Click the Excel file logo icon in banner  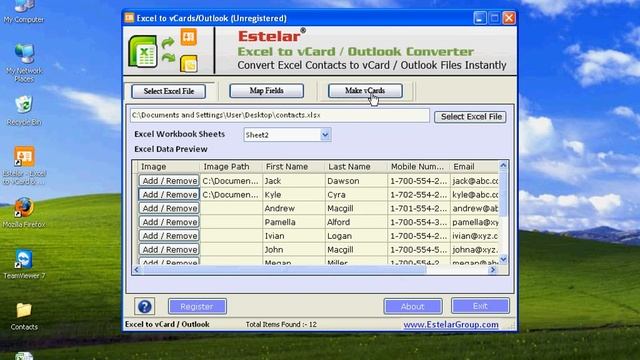pyautogui.click(x=143, y=51)
